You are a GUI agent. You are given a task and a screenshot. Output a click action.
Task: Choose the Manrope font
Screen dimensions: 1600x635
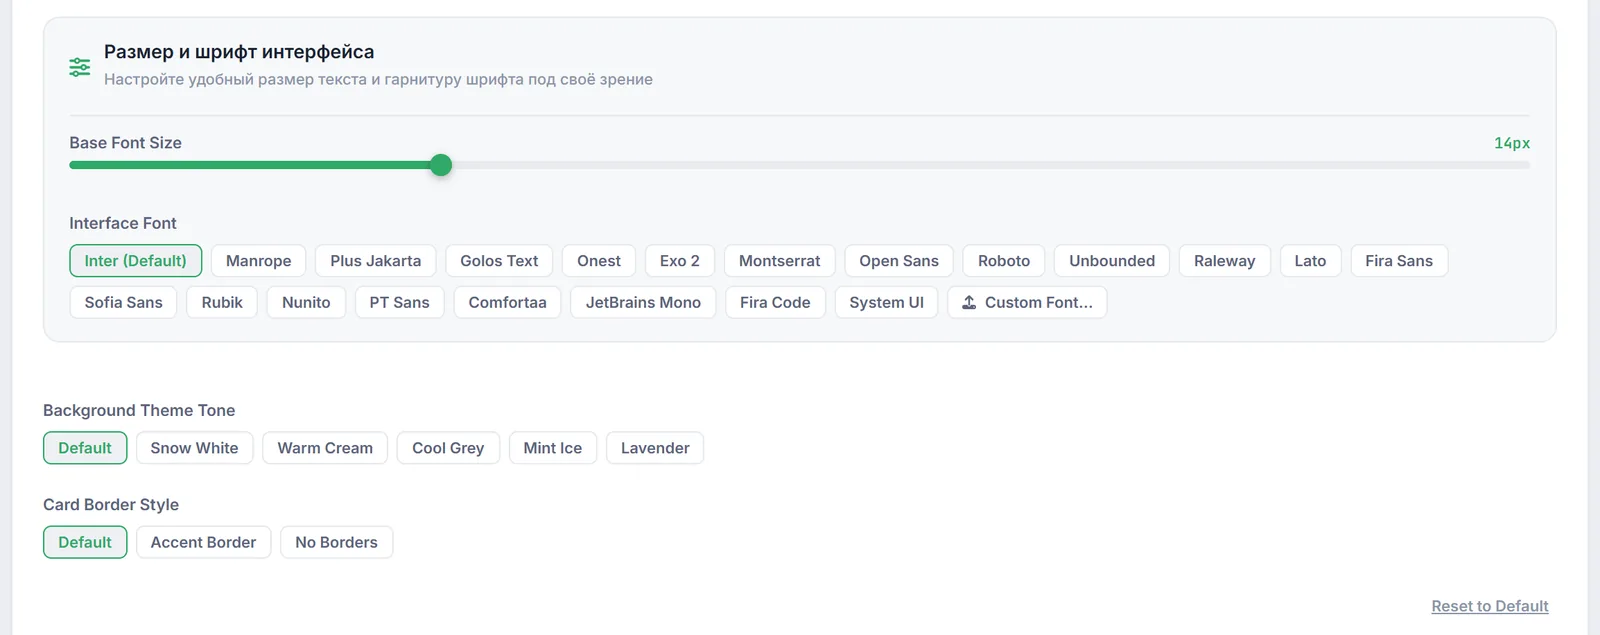click(x=258, y=261)
